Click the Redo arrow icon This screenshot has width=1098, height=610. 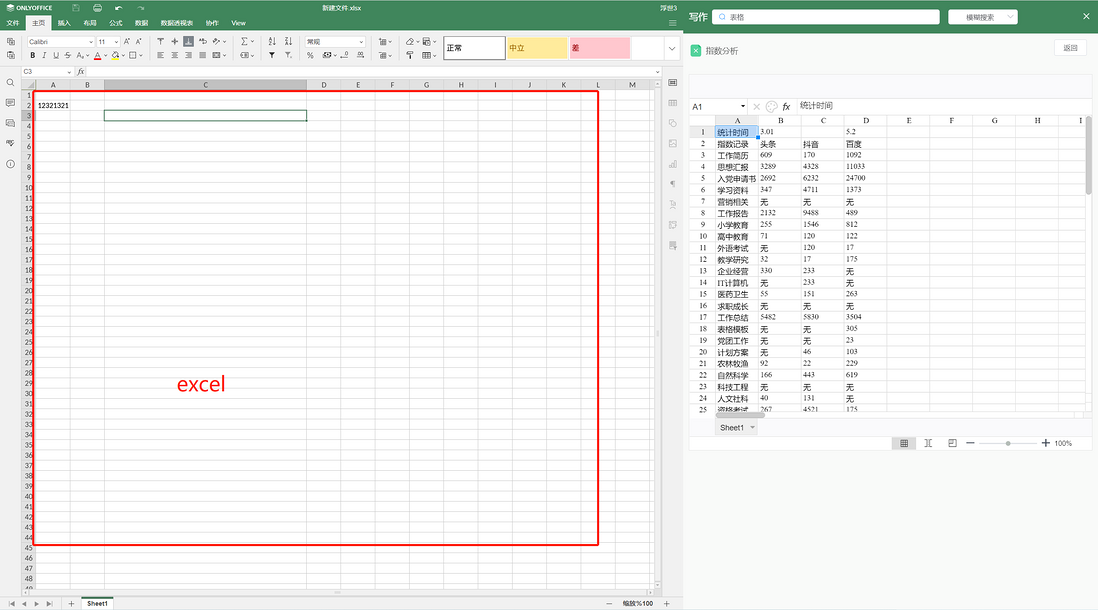coord(141,8)
